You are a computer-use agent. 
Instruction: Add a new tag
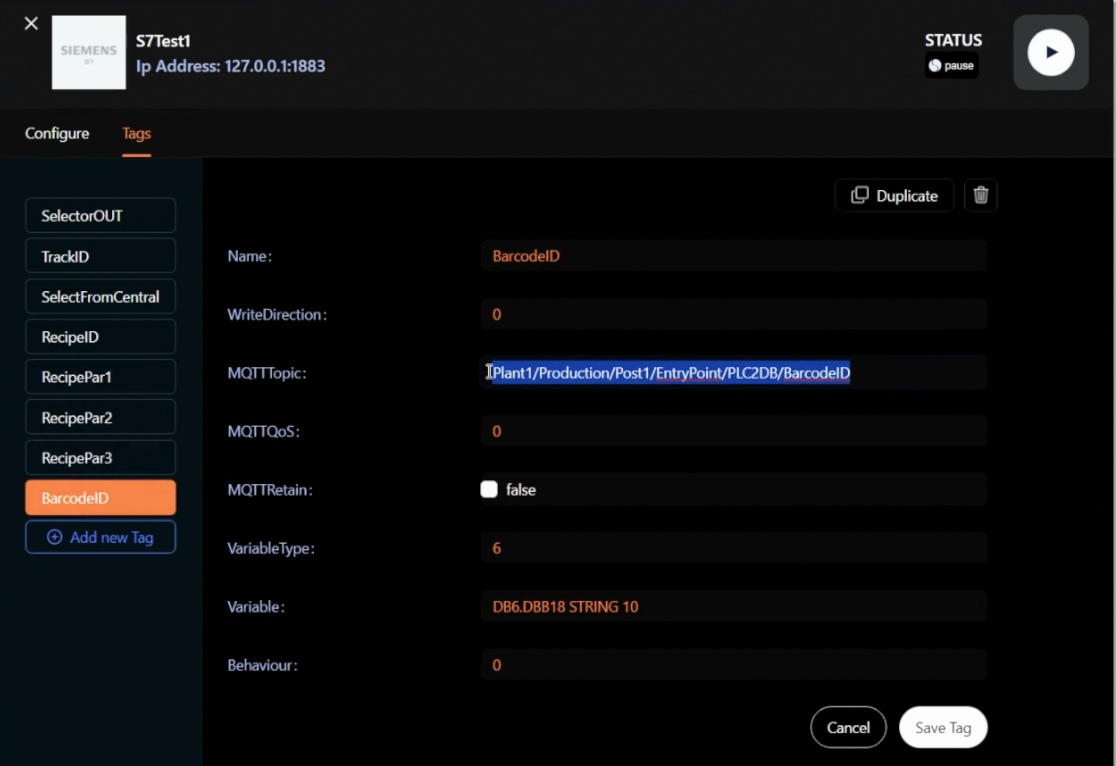[100, 537]
